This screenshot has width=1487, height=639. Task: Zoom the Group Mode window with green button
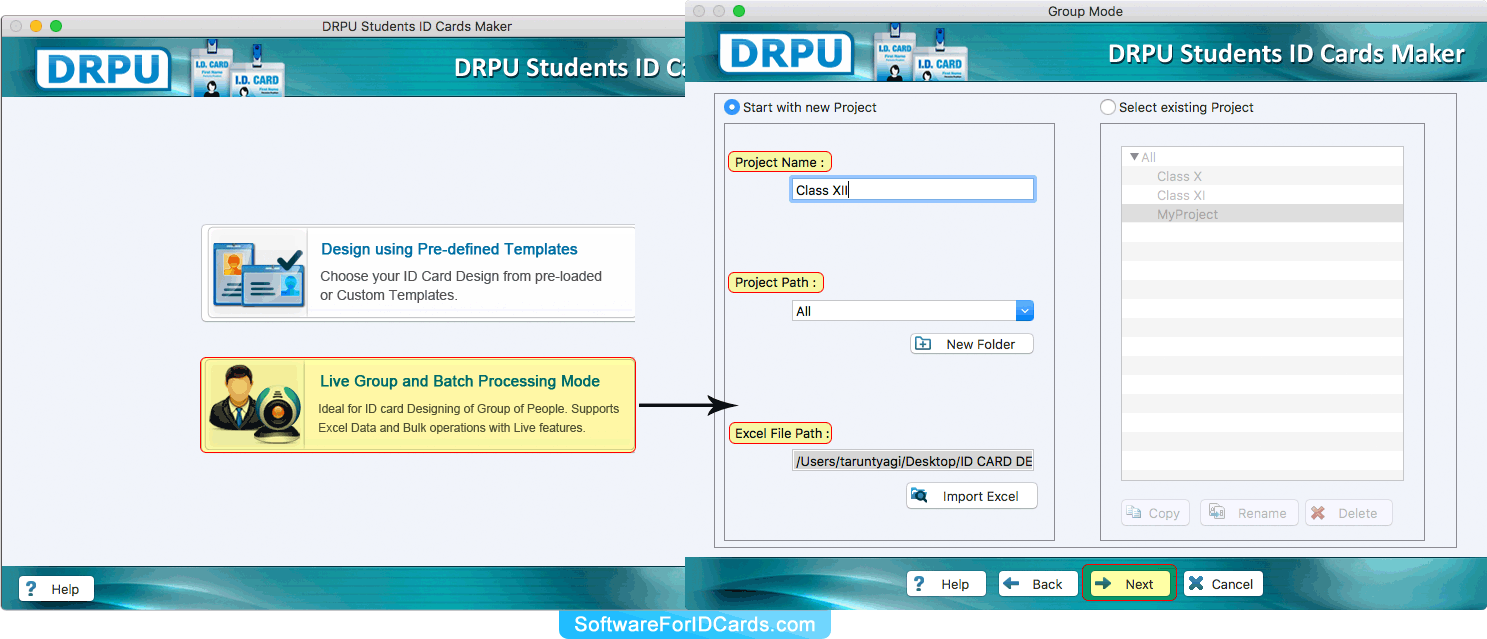(739, 11)
